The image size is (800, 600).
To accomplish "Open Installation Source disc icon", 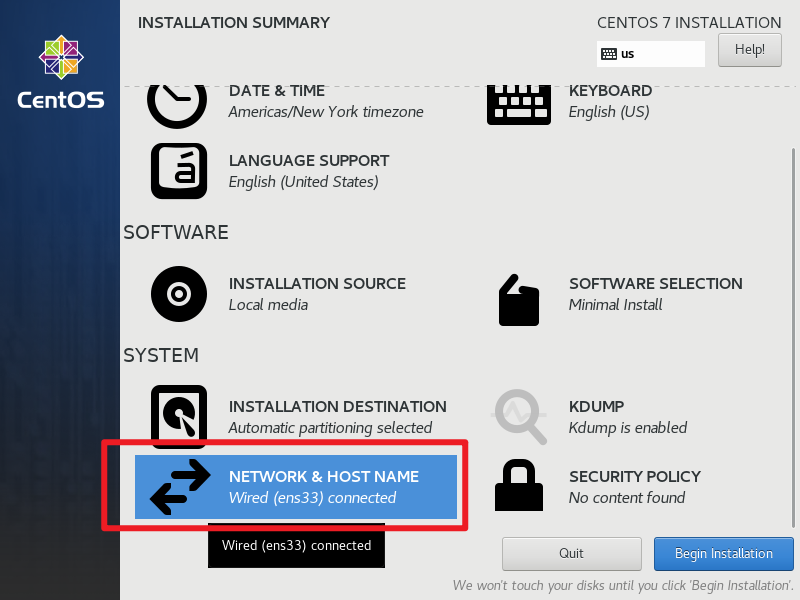I will point(178,294).
